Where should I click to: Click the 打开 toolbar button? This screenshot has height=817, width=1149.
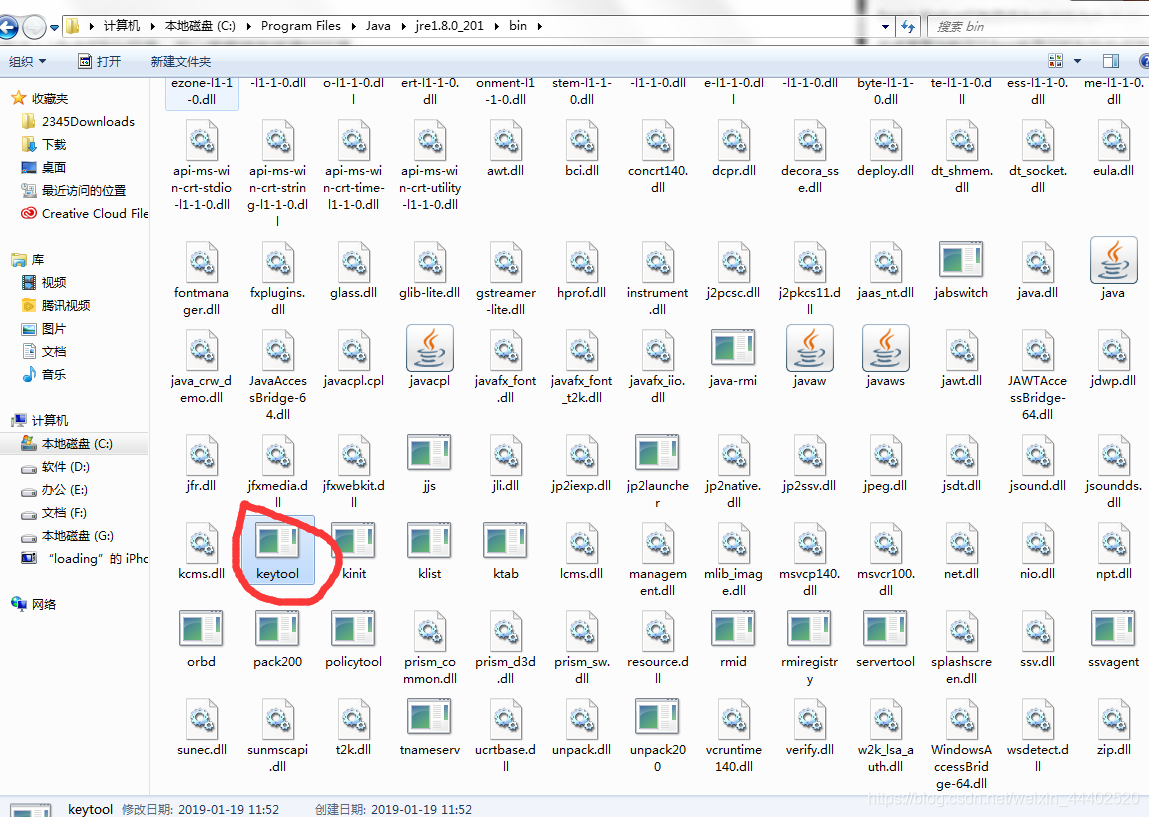click(x=100, y=62)
